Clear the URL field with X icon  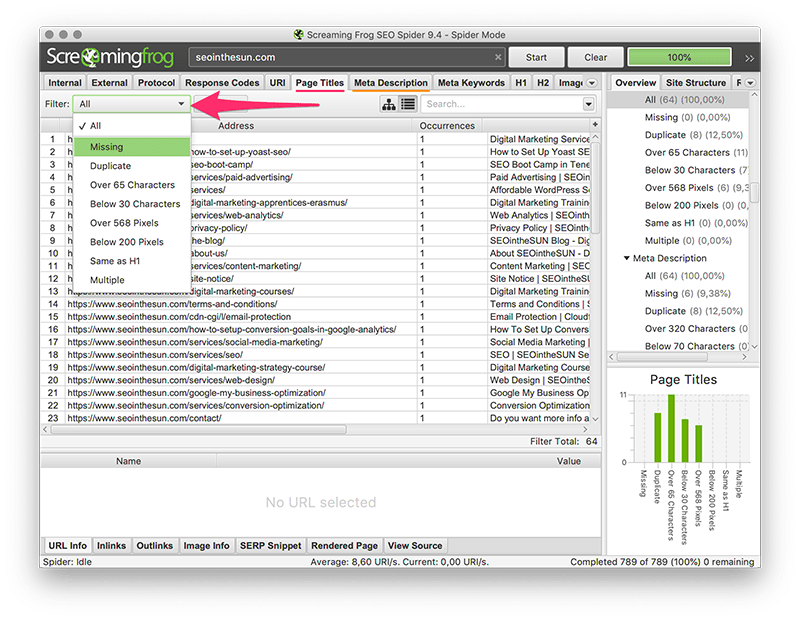(x=498, y=57)
